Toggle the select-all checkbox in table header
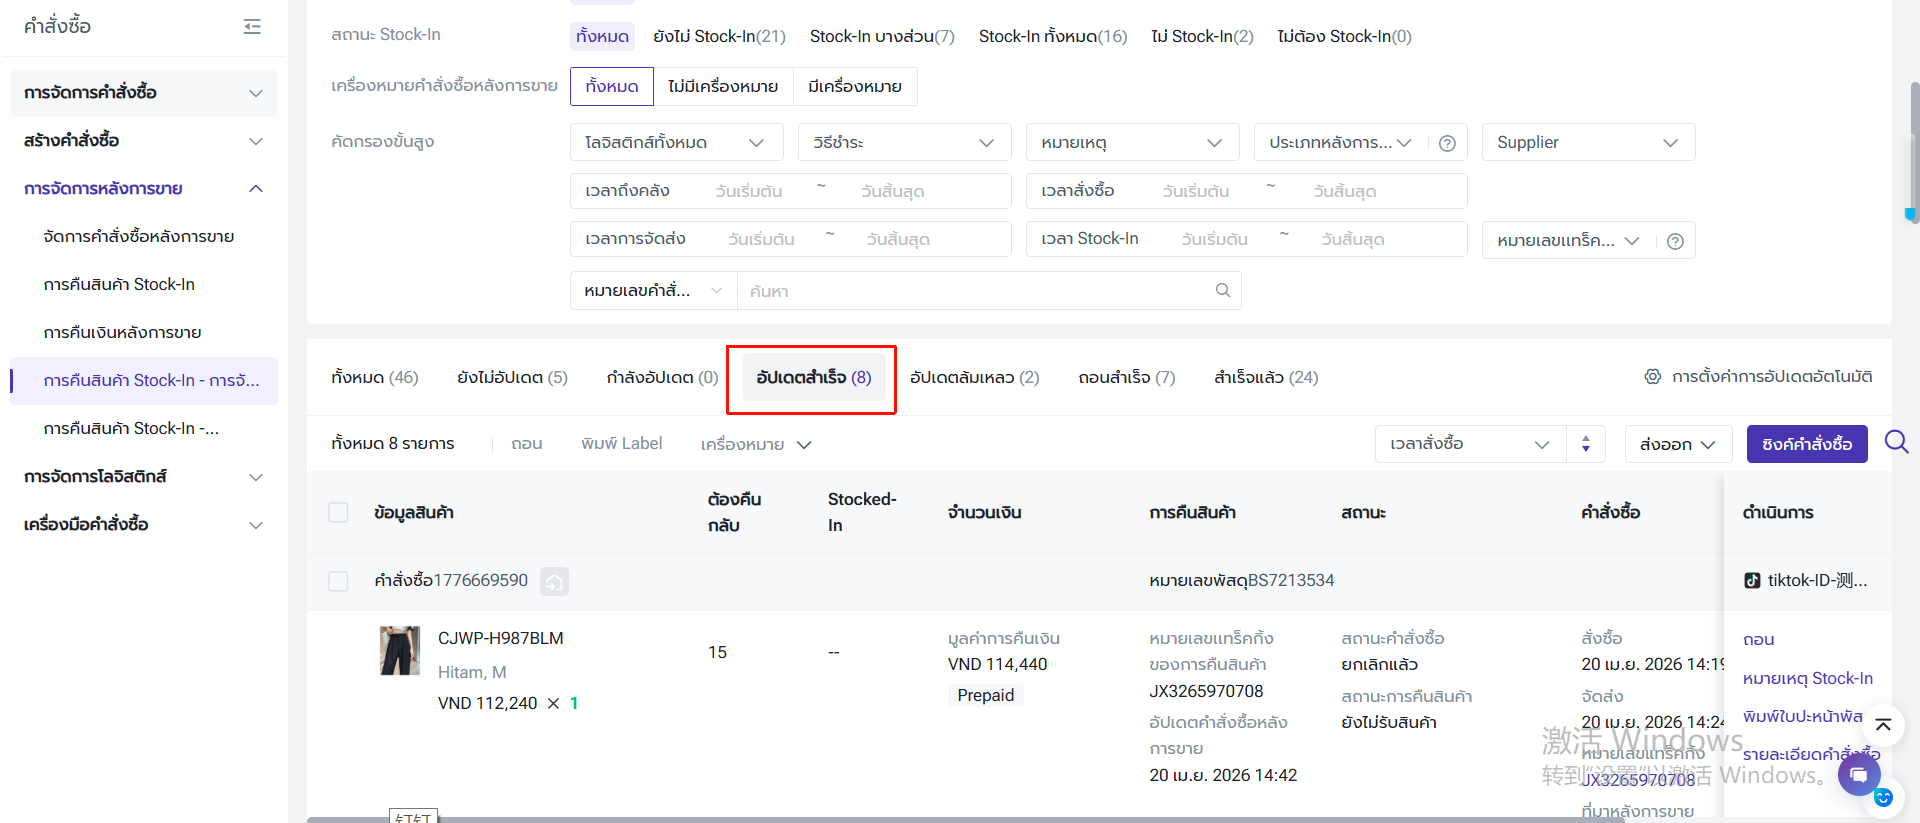Viewport: 1920px width, 823px height. [338, 513]
